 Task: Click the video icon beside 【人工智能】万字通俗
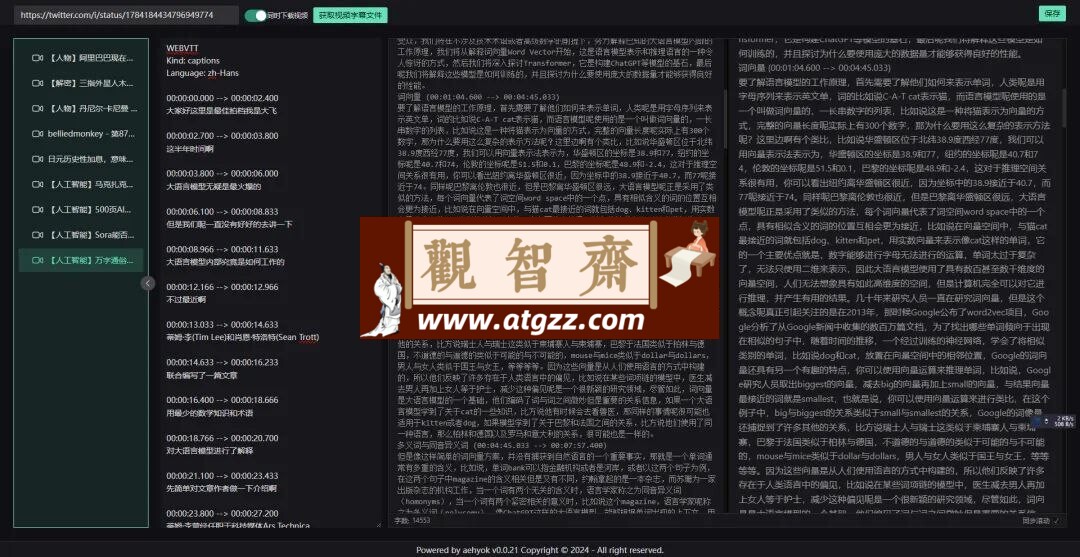click(x=37, y=260)
